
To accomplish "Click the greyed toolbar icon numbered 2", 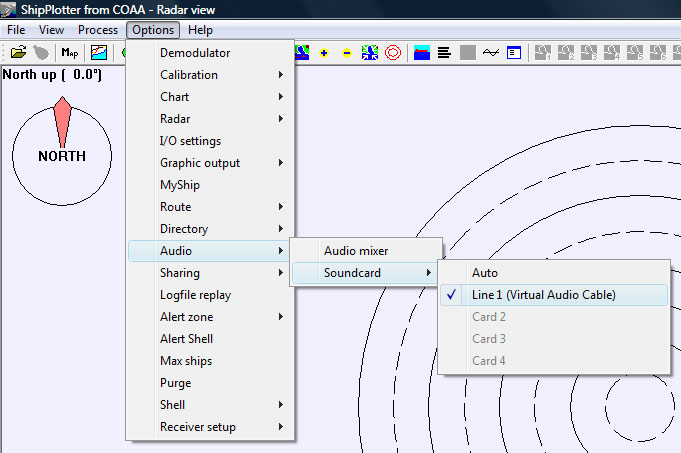I will pos(566,53).
